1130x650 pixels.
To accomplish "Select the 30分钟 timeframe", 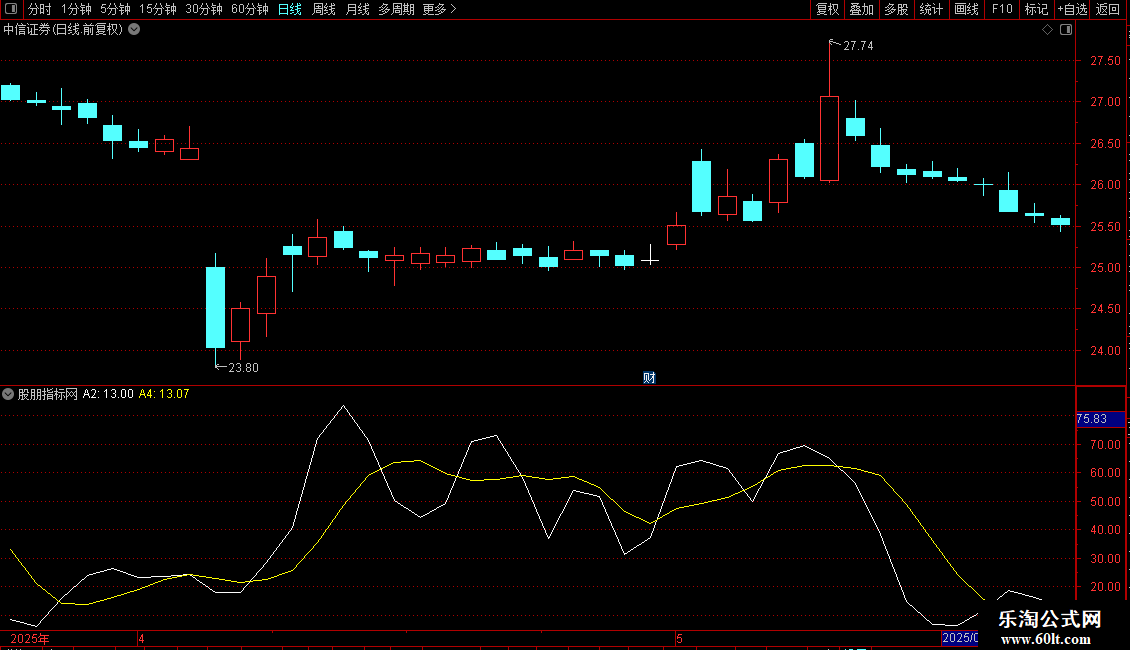I will (x=204, y=9).
